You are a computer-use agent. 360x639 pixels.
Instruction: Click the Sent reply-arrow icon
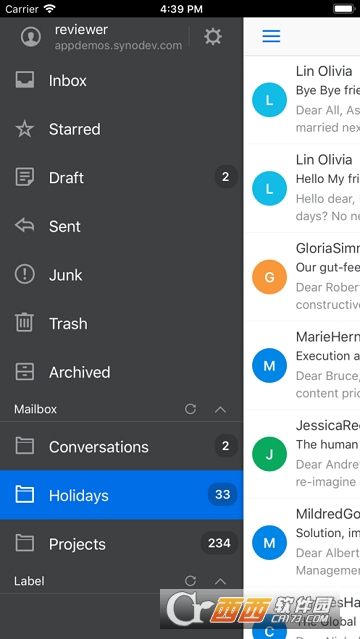tap(25, 225)
